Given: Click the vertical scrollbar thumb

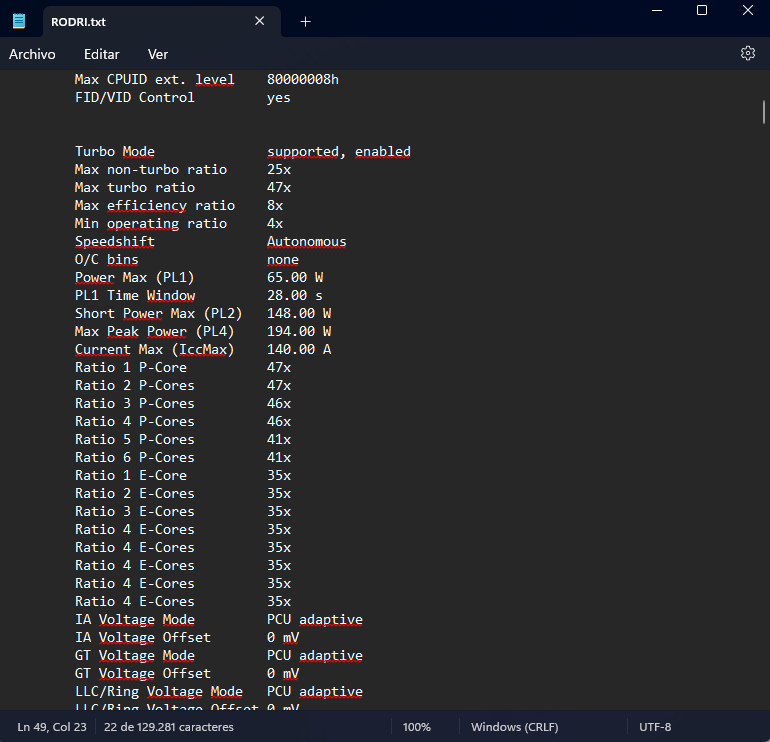Looking at the screenshot, I should (764, 112).
